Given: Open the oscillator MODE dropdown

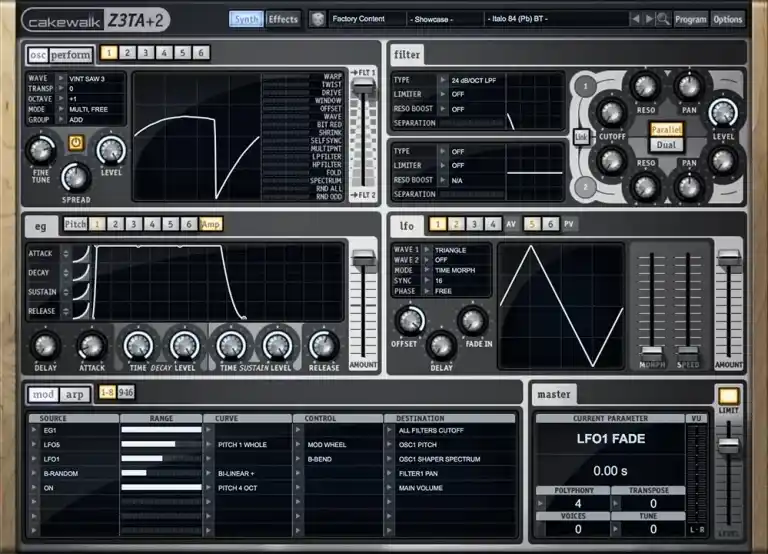Looking at the screenshot, I should tap(61, 109).
